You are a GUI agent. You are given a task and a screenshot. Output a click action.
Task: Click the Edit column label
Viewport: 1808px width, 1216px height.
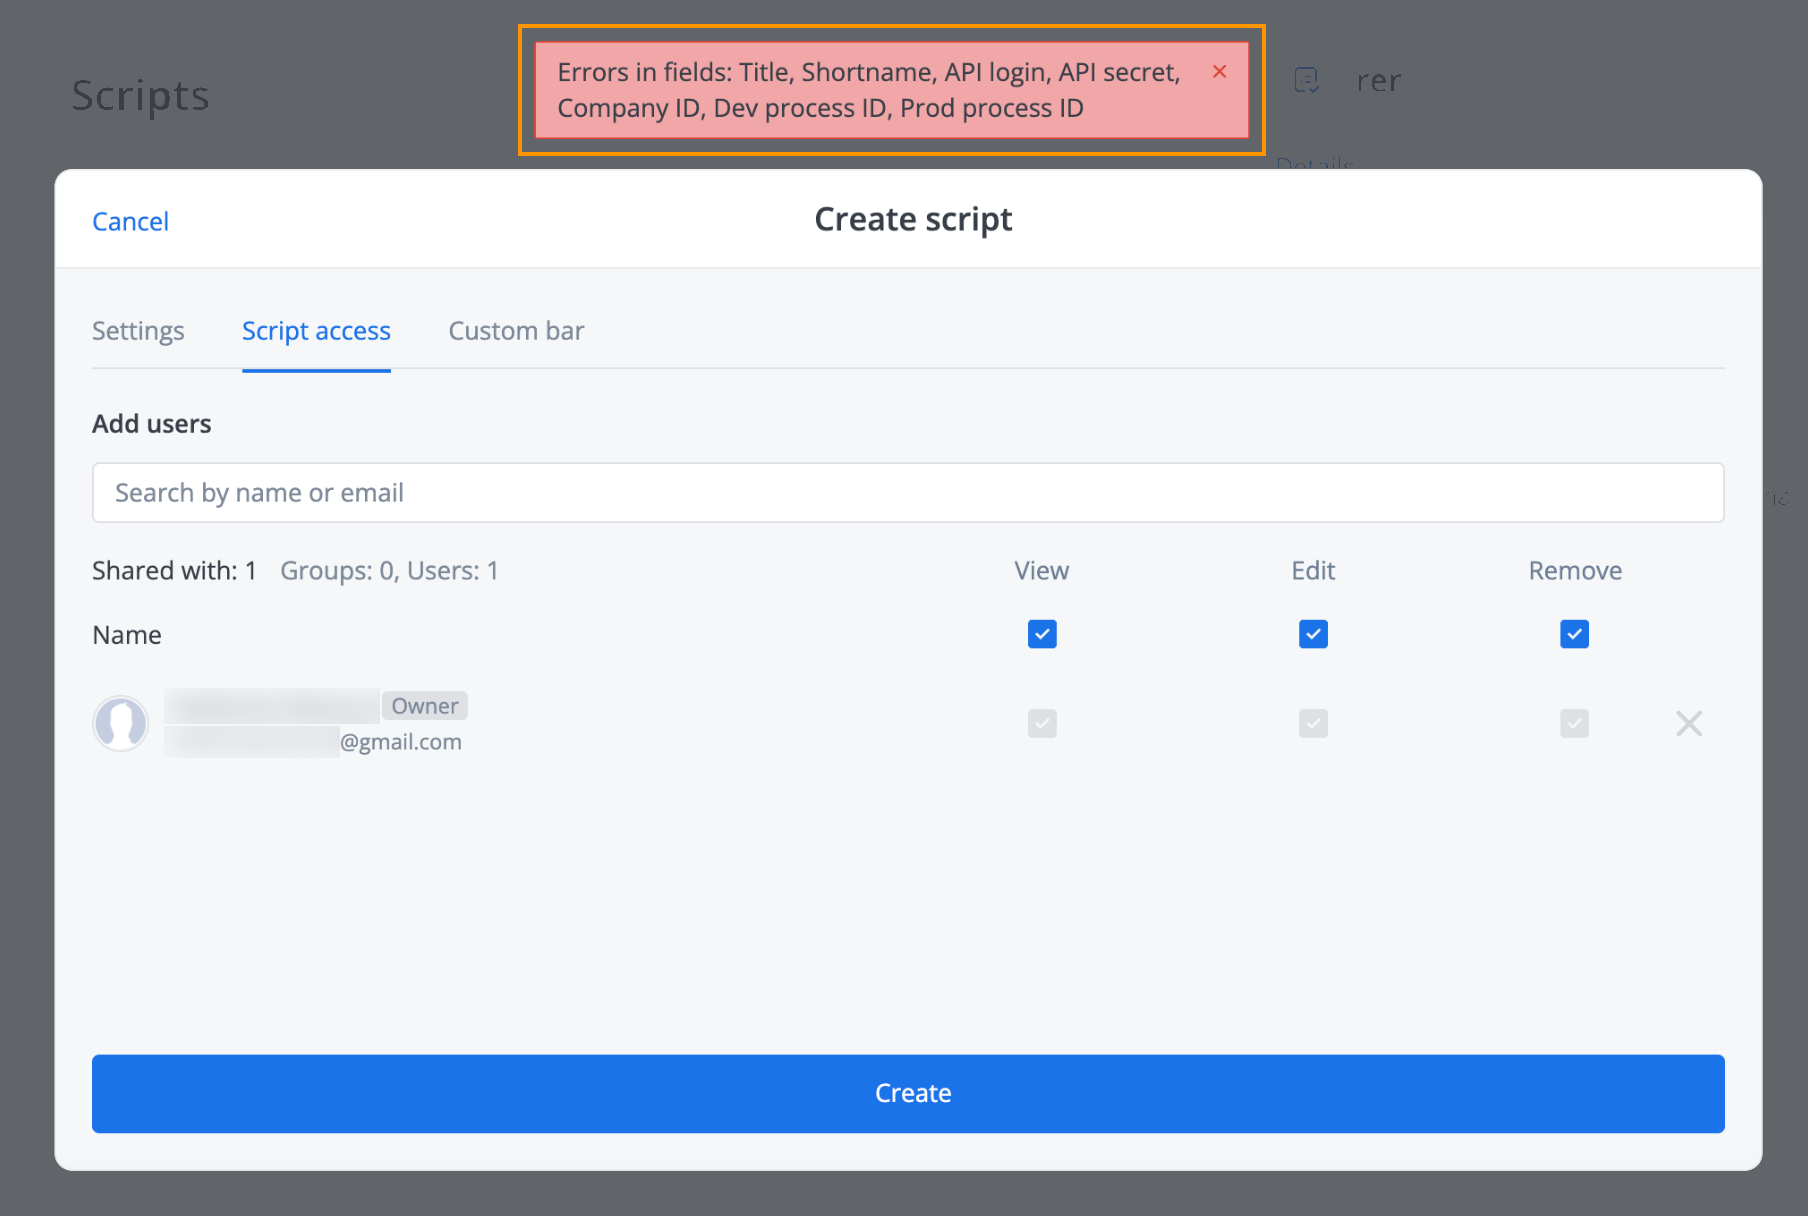tap(1313, 571)
